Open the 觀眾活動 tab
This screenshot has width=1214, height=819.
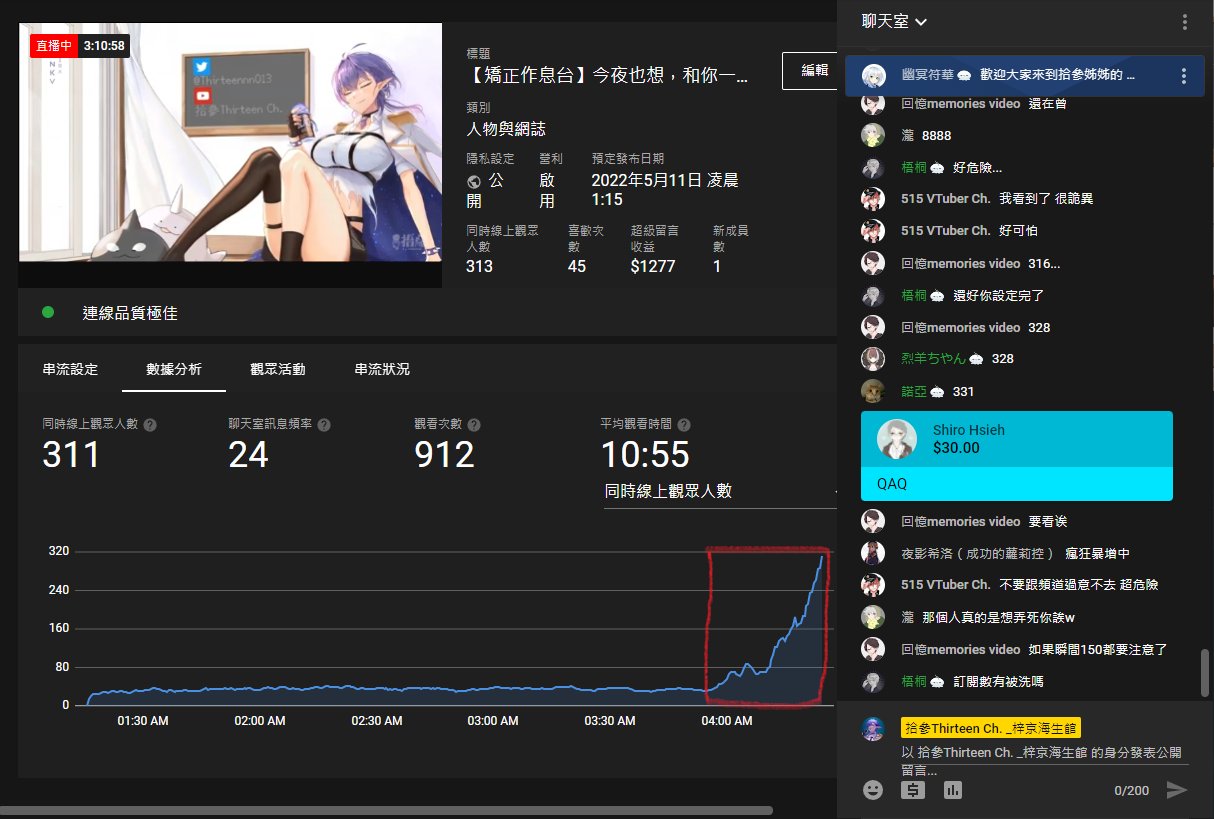pyautogui.click(x=278, y=369)
